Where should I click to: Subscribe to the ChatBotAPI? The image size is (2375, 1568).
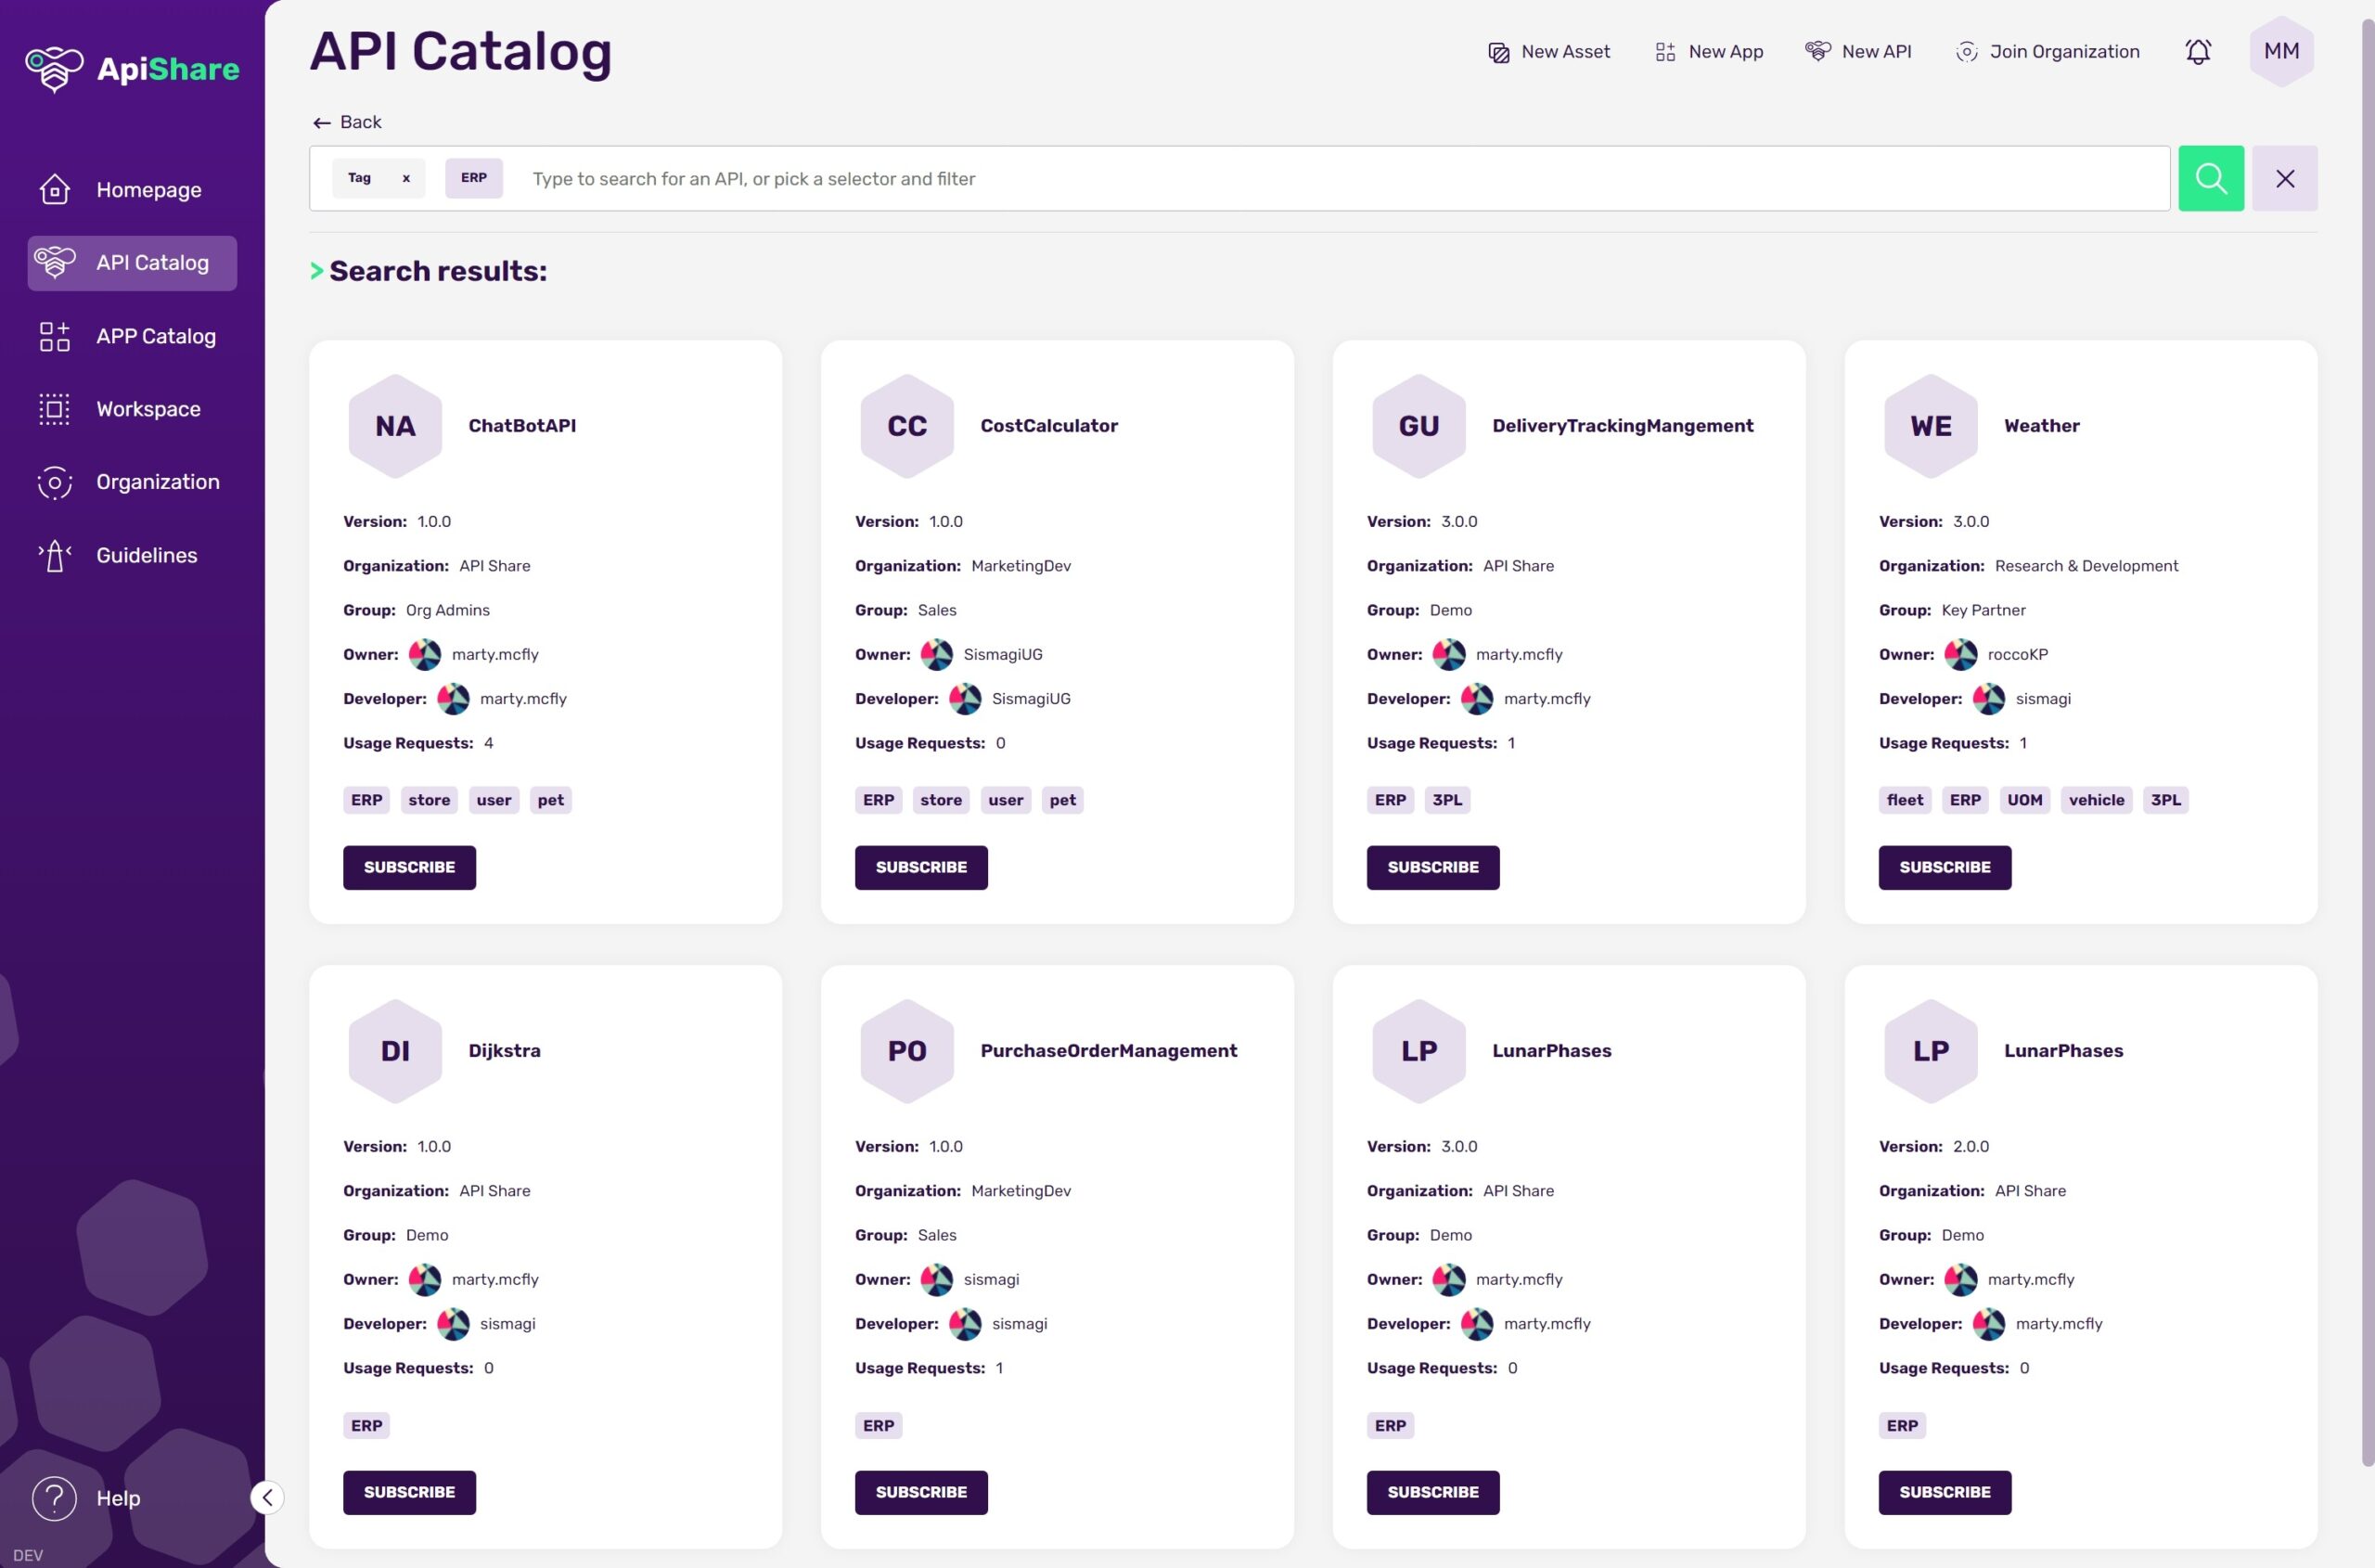point(409,867)
